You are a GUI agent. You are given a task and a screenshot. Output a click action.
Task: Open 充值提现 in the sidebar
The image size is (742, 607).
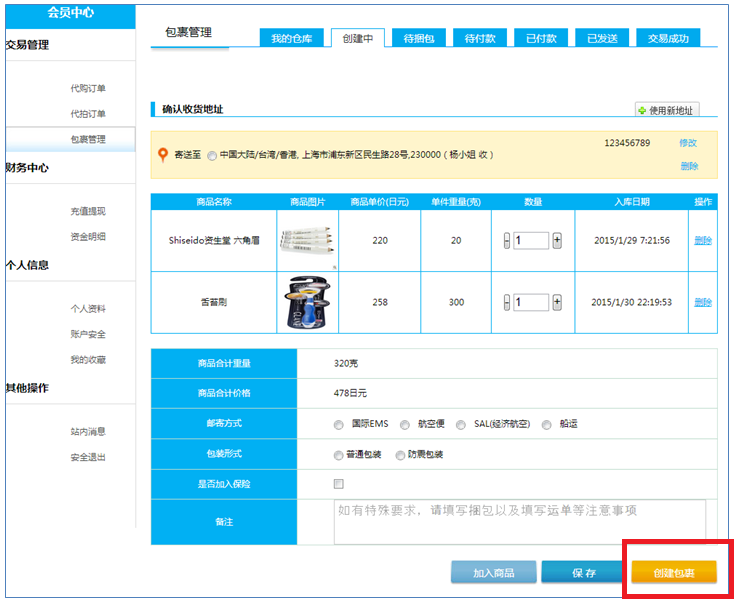(88, 211)
